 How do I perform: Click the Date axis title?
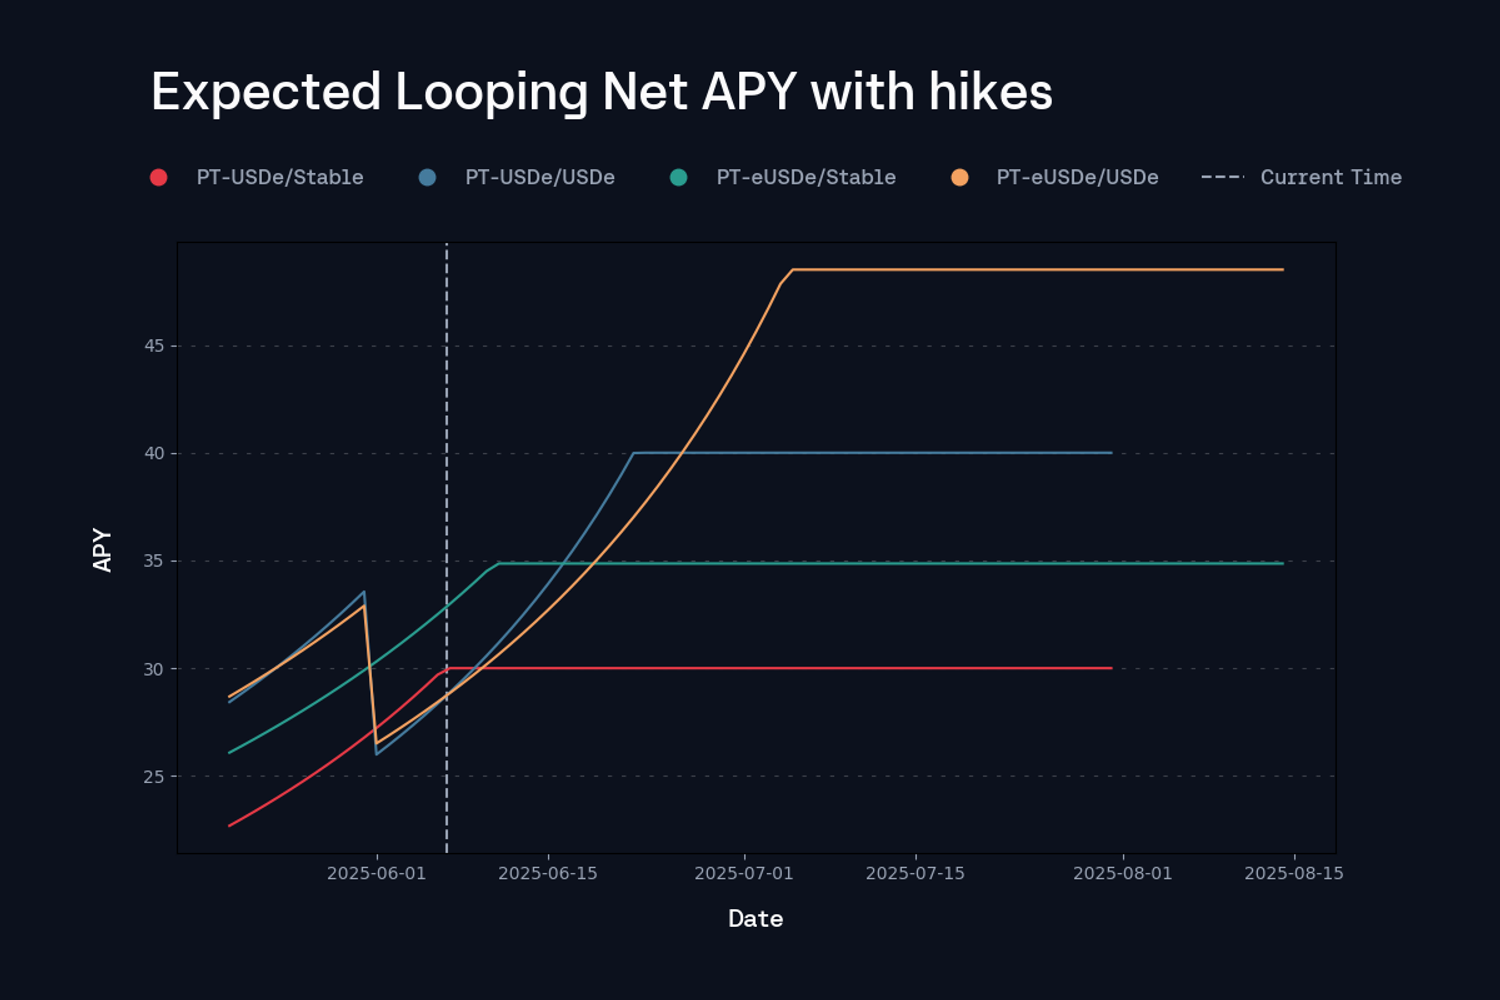[756, 919]
